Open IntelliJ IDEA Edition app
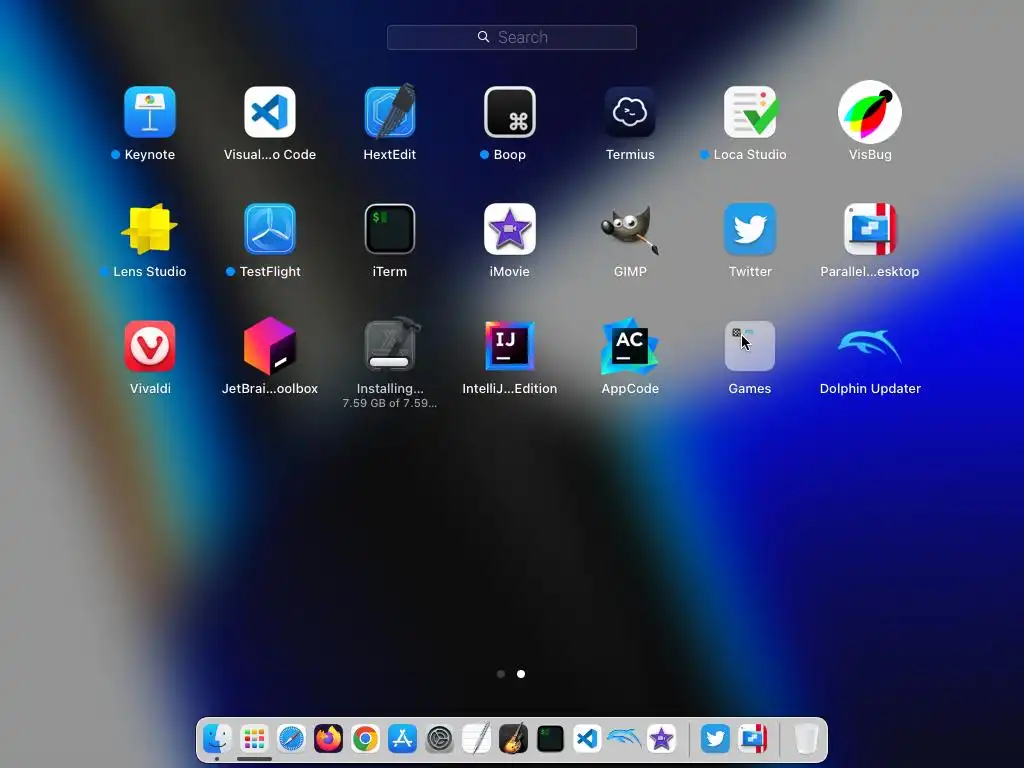1024x768 pixels. (510, 346)
